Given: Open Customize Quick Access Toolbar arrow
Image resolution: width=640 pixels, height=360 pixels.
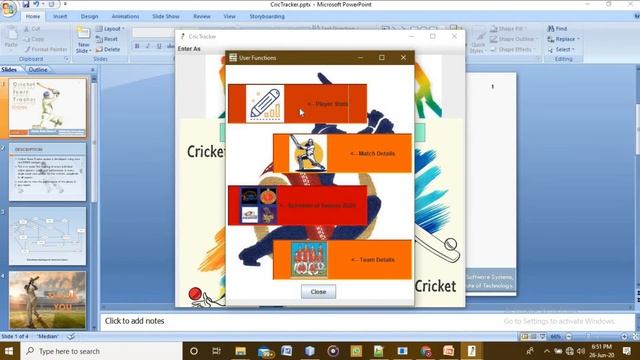Looking at the screenshot, I should point(65,4).
